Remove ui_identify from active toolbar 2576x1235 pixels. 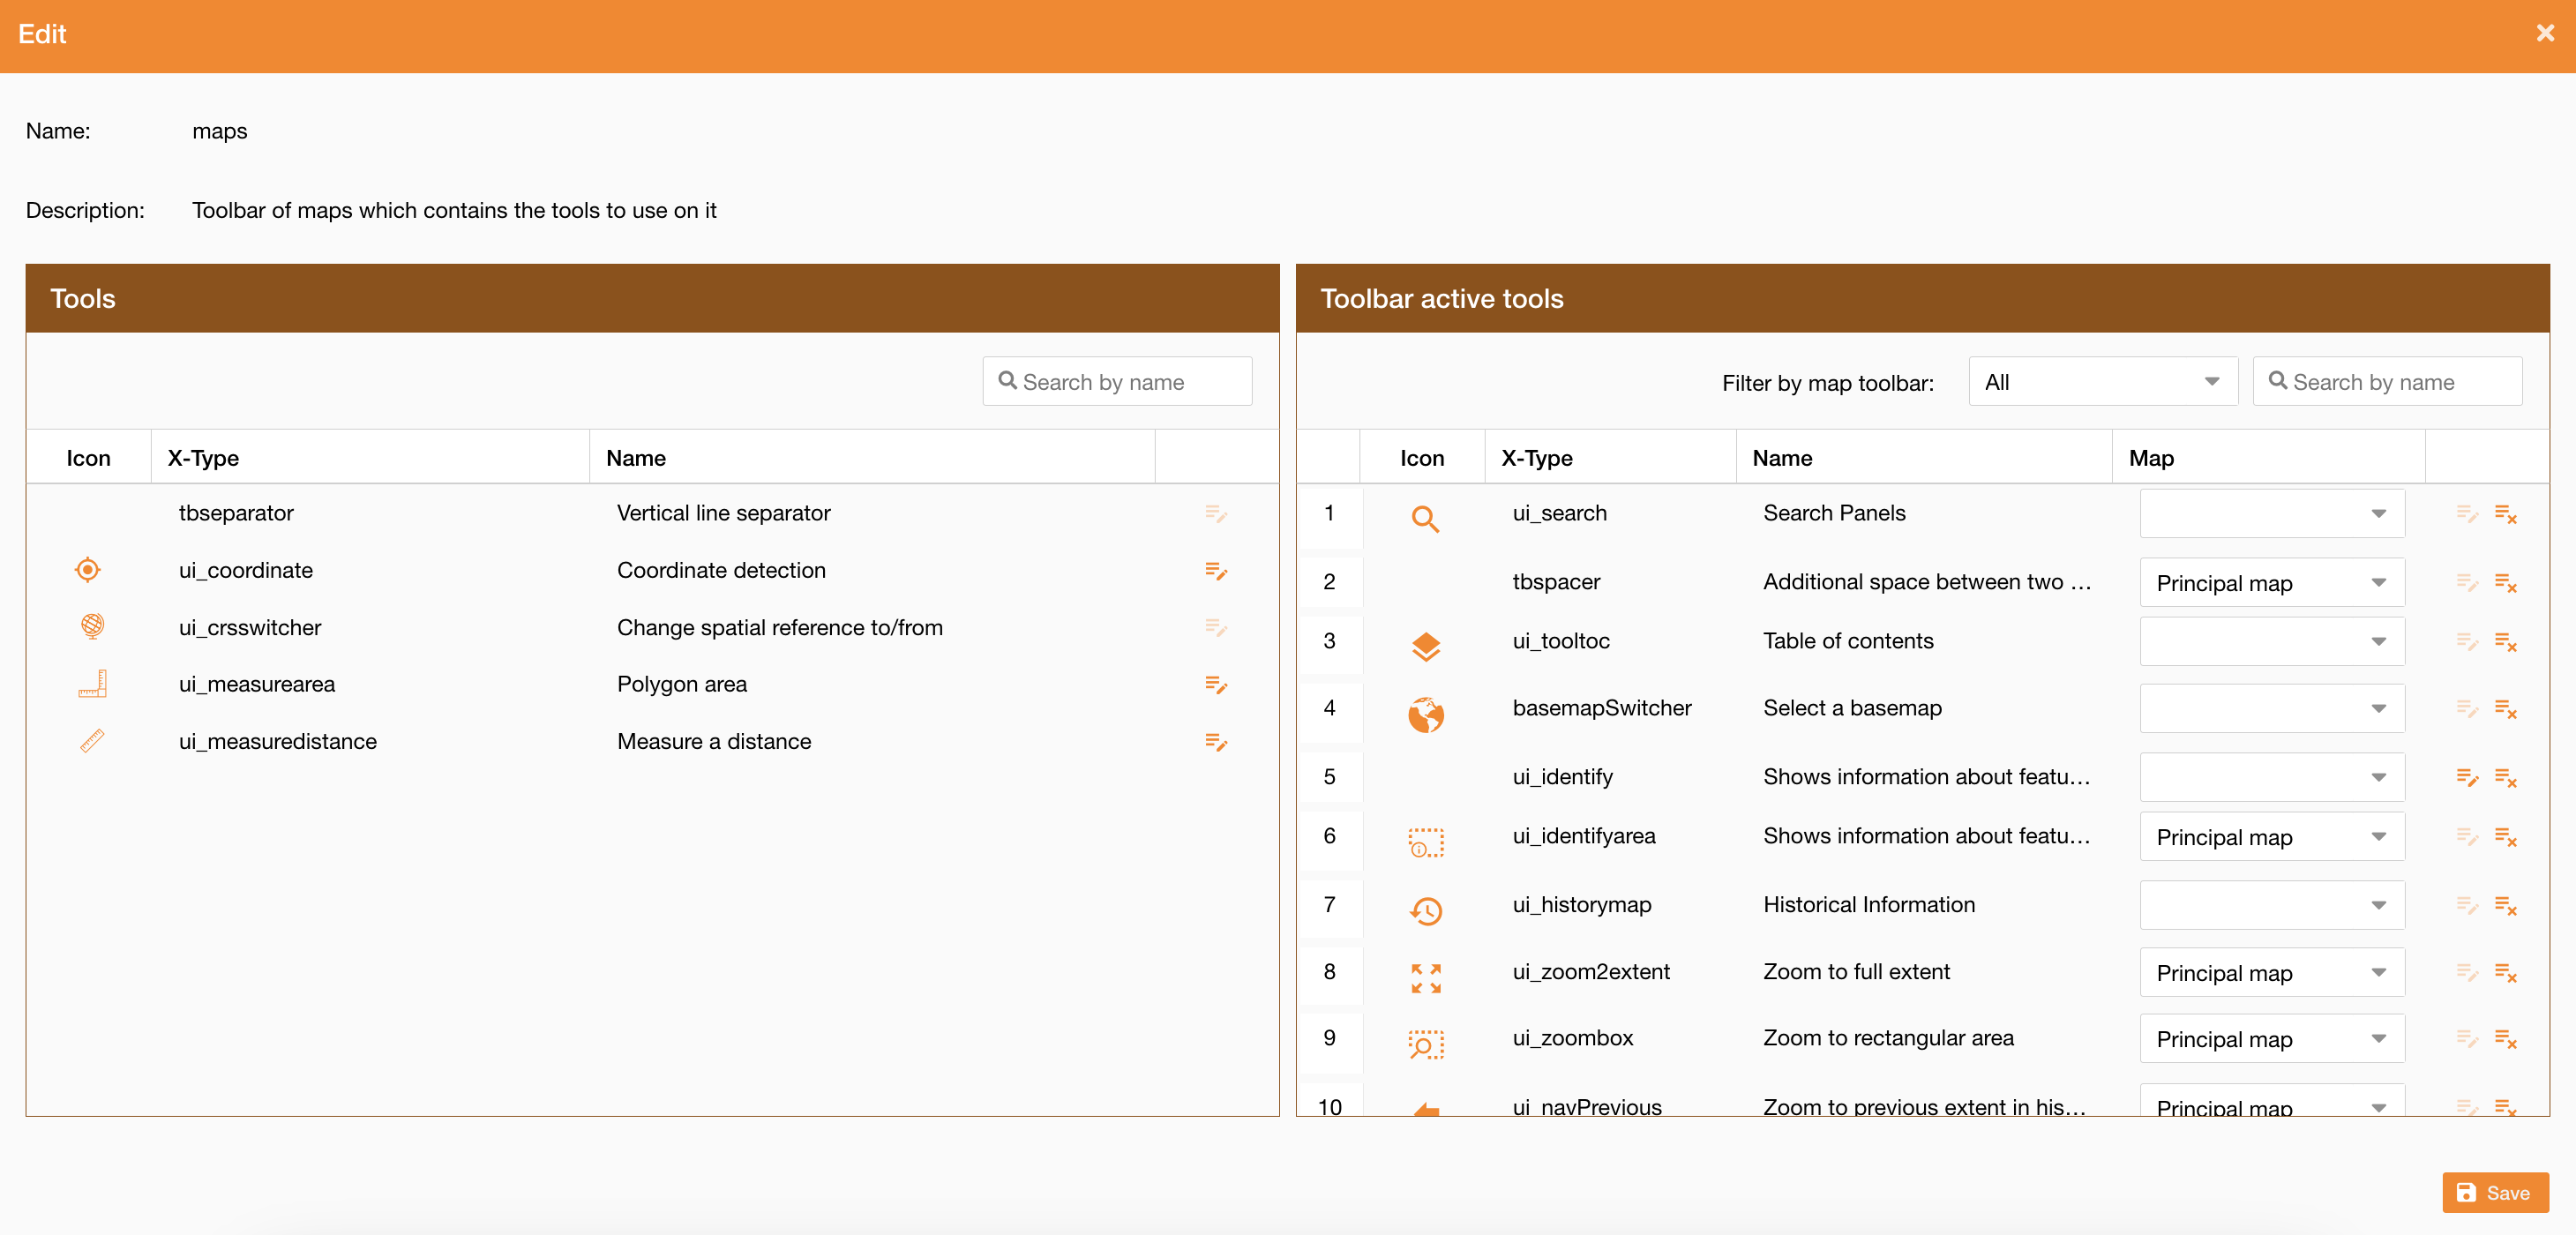(x=2506, y=778)
